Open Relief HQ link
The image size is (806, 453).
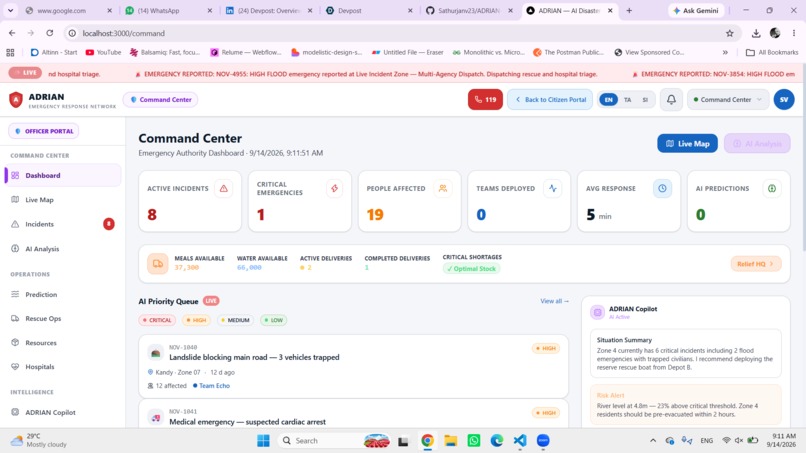[x=756, y=264]
